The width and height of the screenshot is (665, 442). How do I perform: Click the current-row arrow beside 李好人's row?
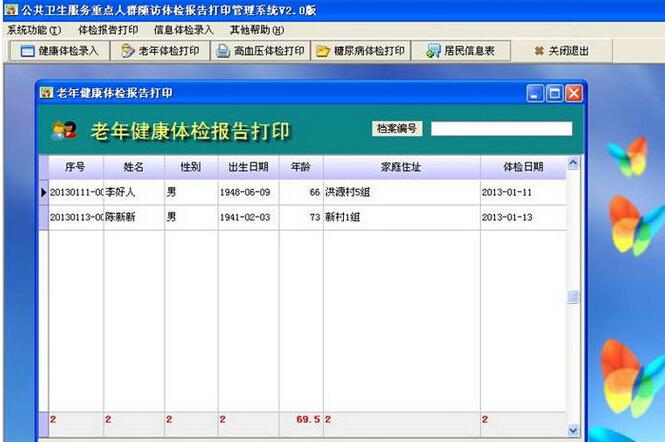point(43,192)
